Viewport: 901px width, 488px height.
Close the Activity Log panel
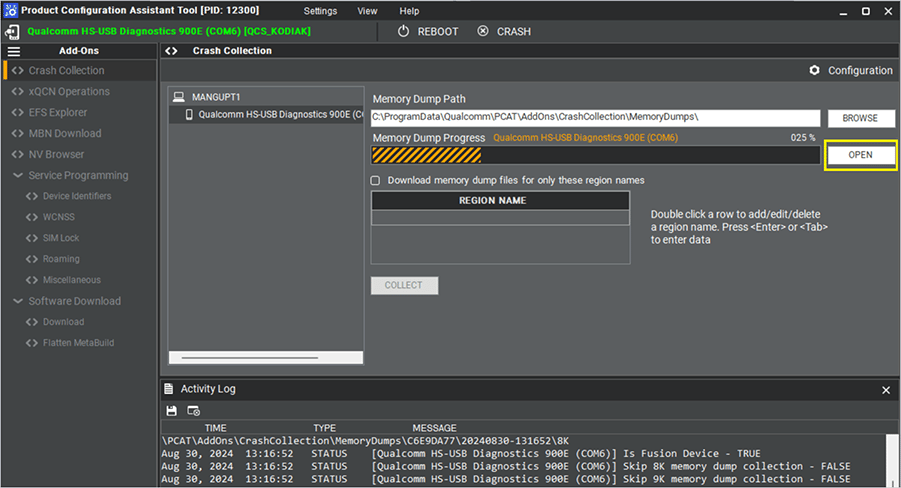point(885,390)
